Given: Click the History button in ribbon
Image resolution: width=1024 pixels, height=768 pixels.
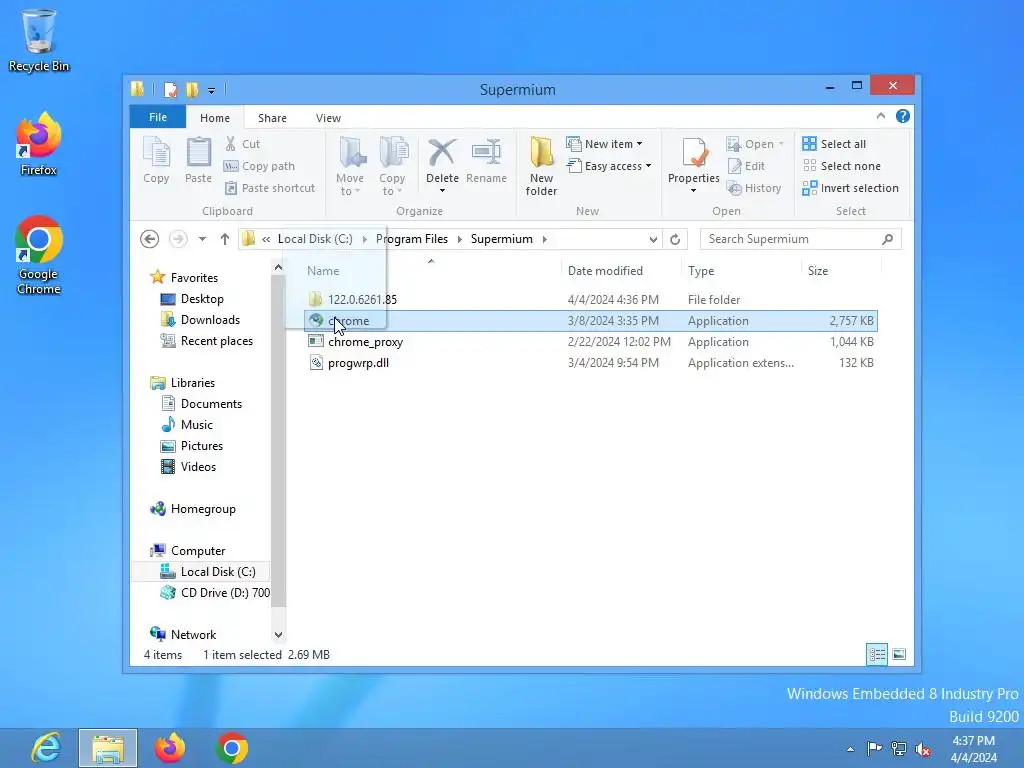Looking at the screenshot, I should tap(754, 188).
